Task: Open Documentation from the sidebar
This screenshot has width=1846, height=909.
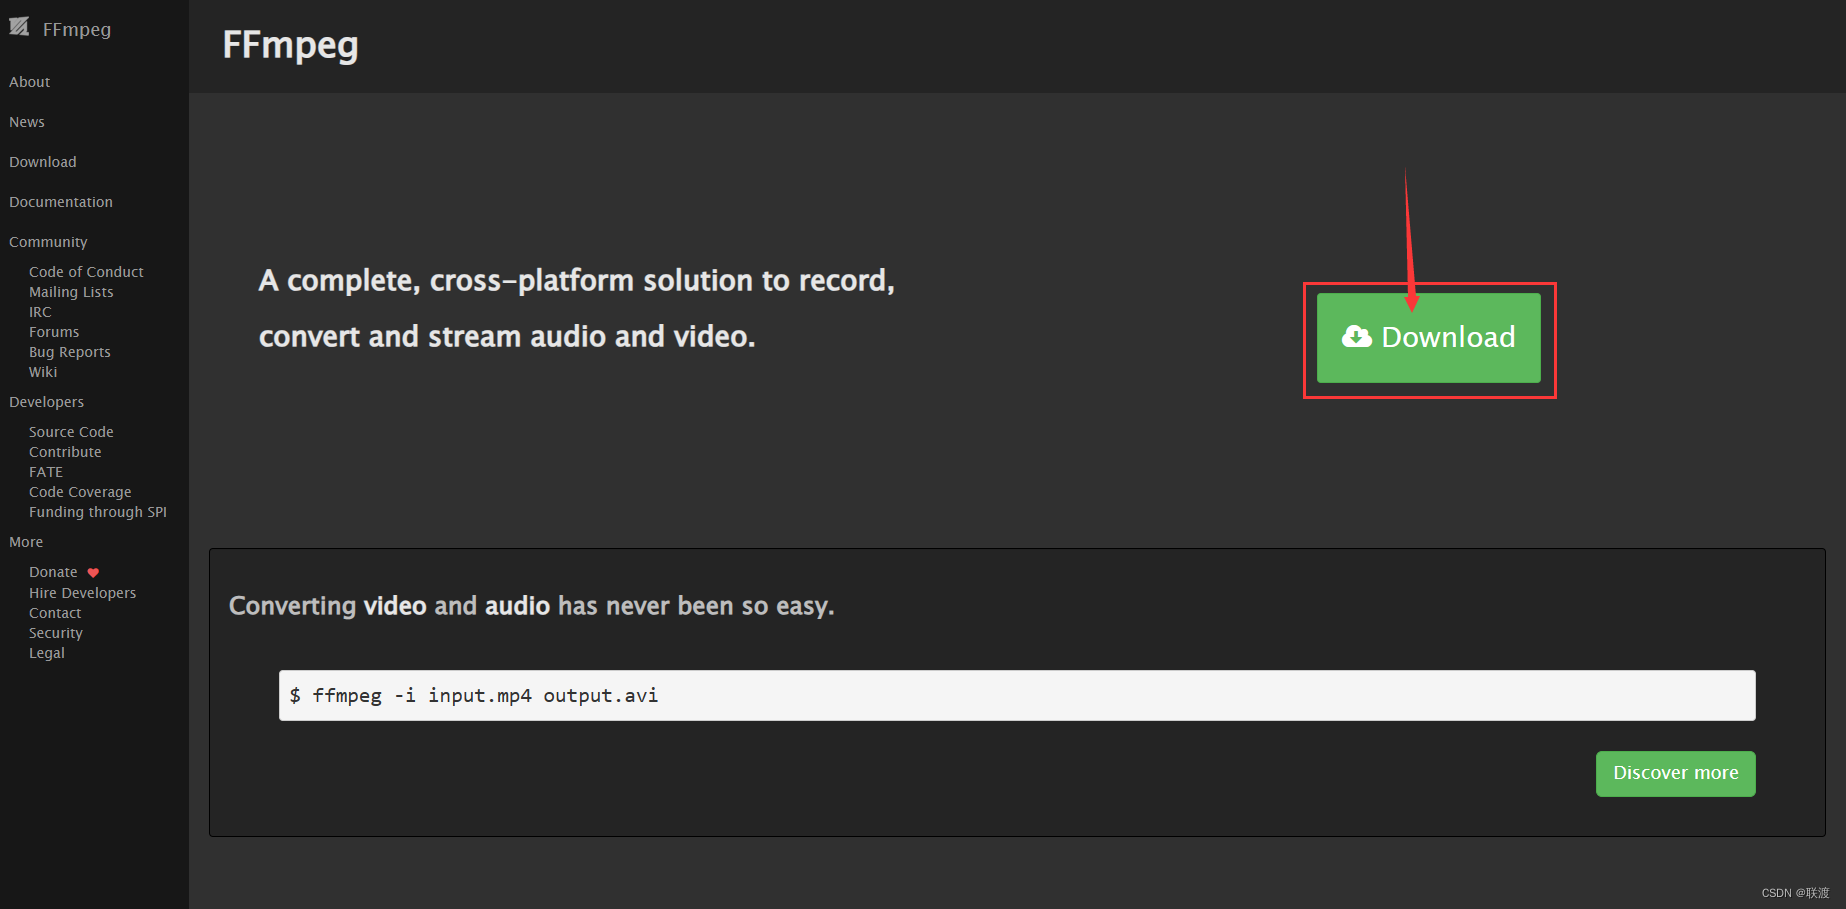Action: (x=61, y=202)
